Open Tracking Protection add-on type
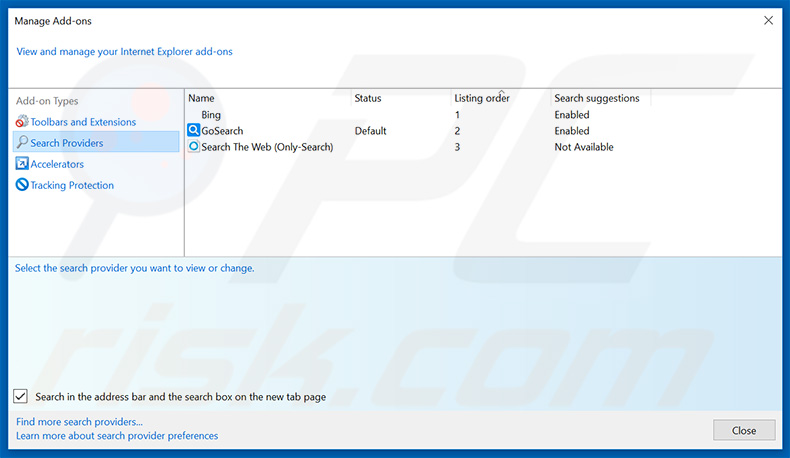Viewport: 790px width, 458px height. 72,185
